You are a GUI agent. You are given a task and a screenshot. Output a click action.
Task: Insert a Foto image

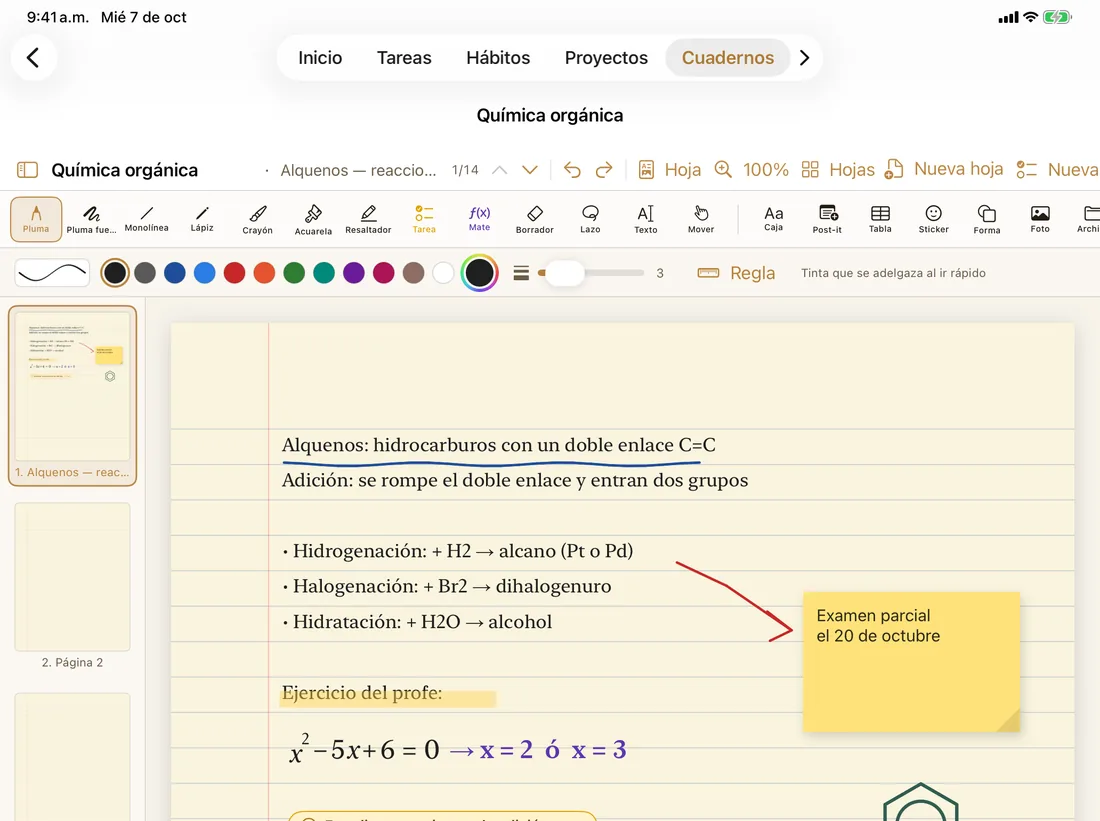[x=1040, y=219]
